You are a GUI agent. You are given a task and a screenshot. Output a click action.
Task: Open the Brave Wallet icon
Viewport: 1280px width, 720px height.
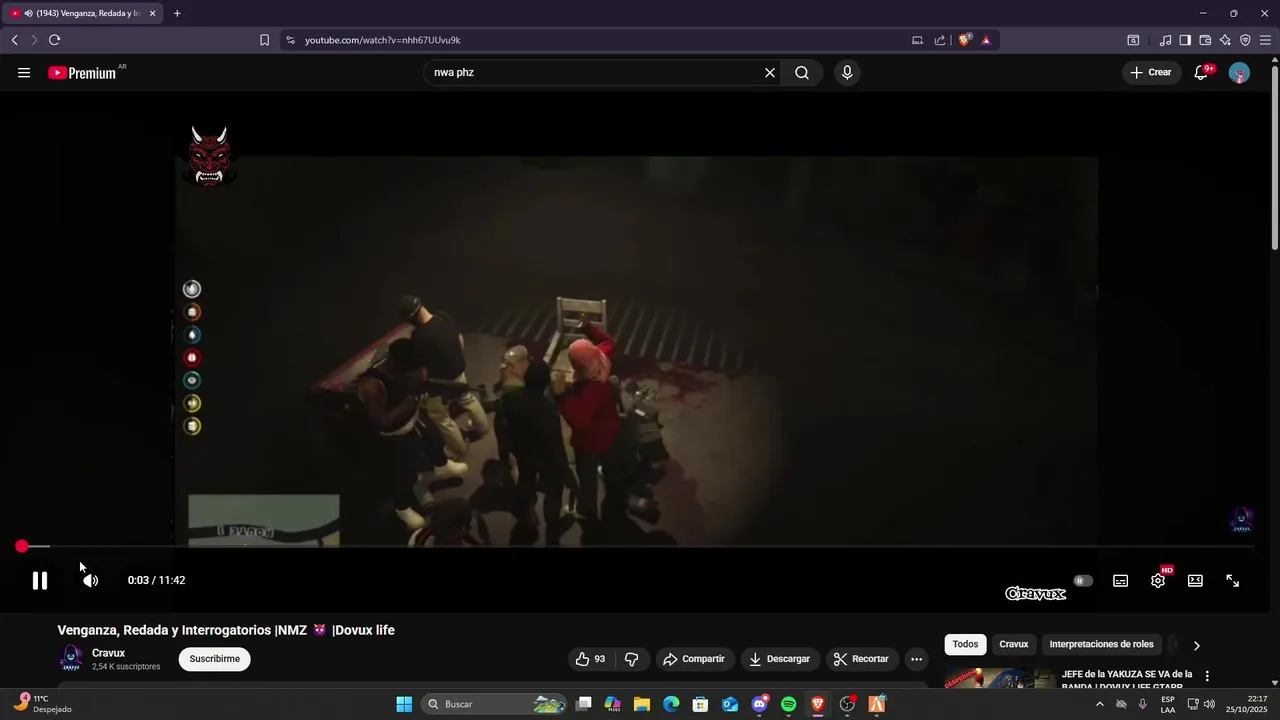[x=1205, y=40]
